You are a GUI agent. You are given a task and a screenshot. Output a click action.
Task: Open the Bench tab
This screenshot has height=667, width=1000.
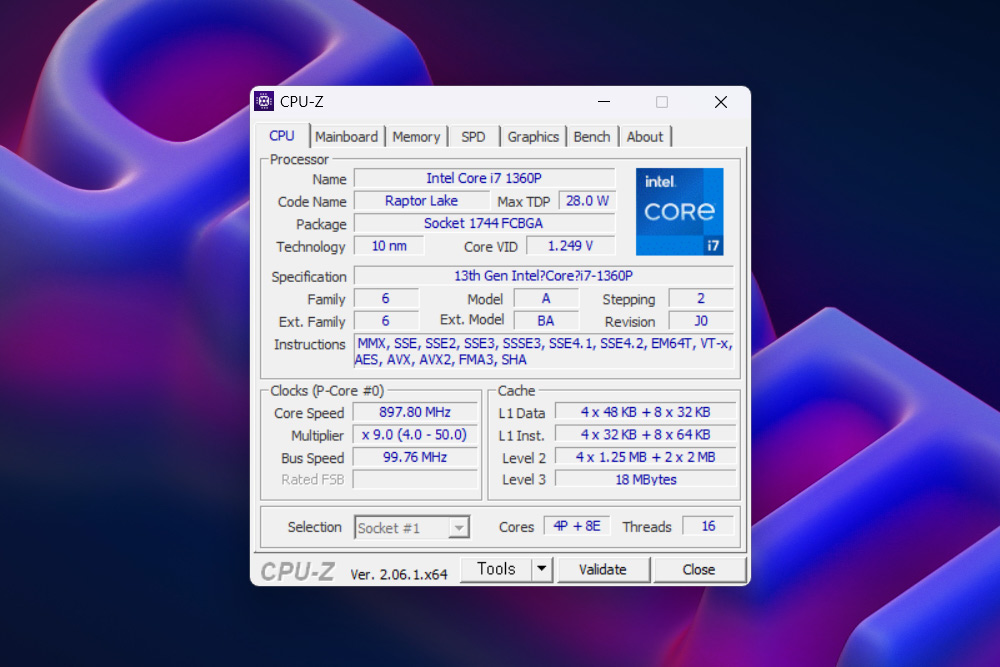[592, 136]
